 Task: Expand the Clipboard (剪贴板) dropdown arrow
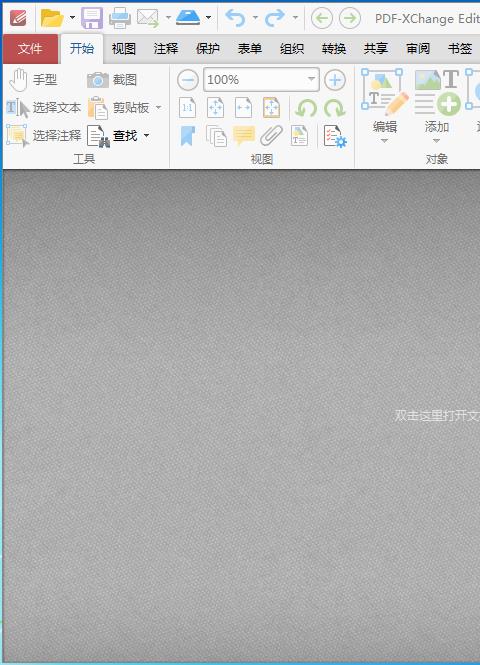(x=159, y=108)
